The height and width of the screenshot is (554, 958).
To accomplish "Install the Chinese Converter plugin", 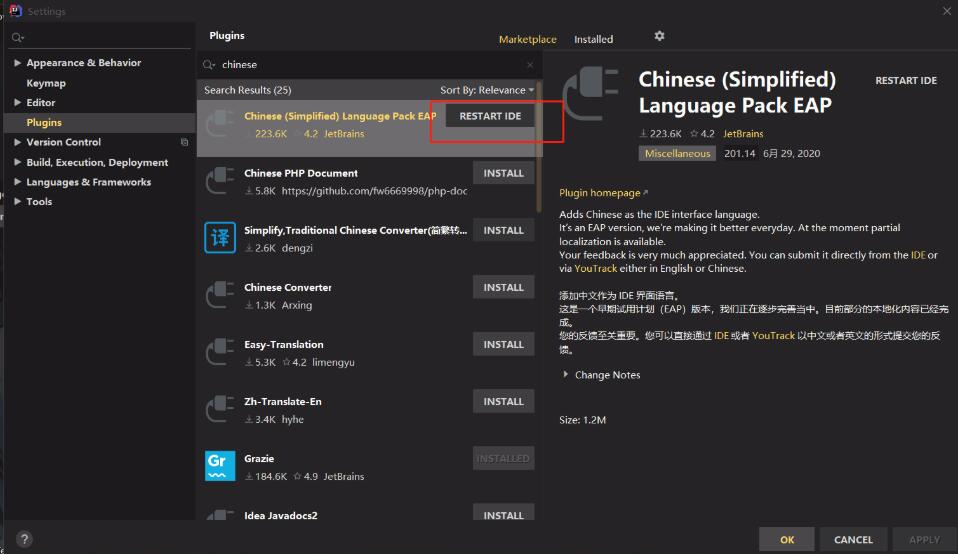I will (503, 287).
